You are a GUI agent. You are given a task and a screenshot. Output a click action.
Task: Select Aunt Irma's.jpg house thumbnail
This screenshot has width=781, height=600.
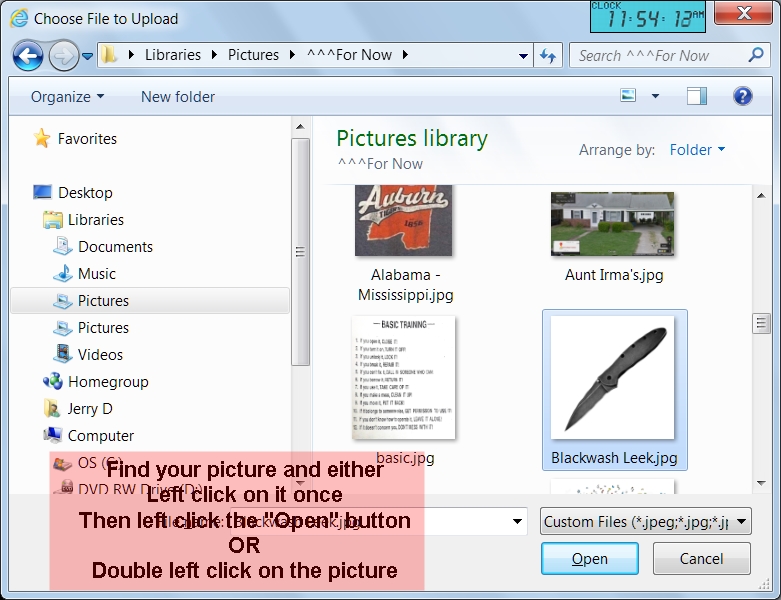(x=612, y=224)
